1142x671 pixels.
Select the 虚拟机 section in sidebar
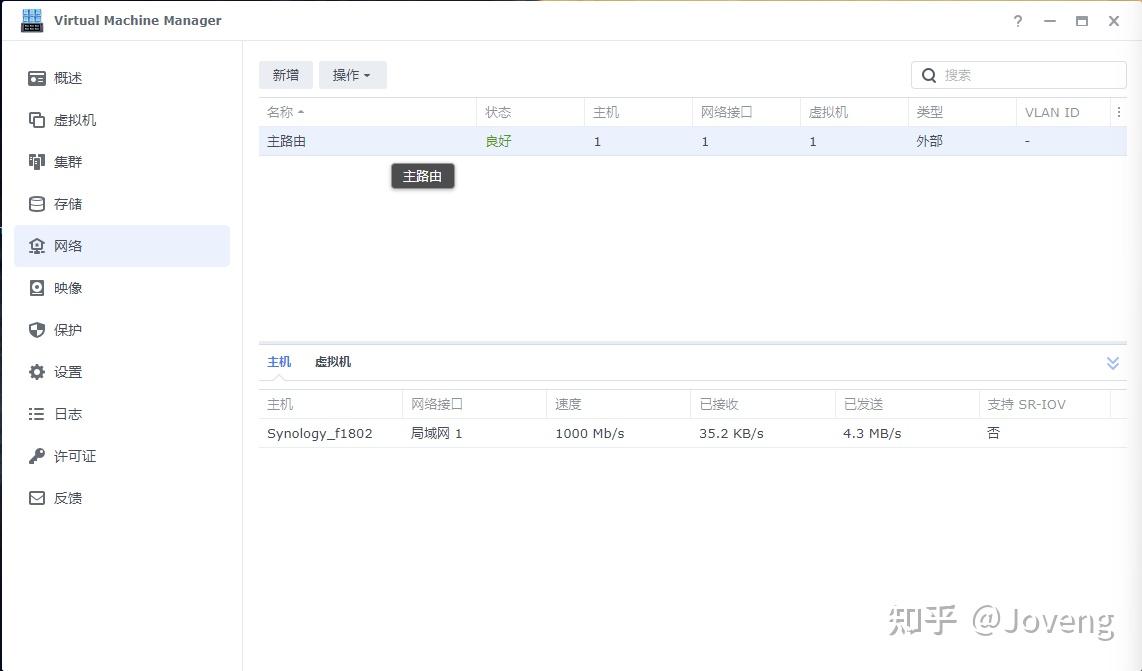point(72,120)
